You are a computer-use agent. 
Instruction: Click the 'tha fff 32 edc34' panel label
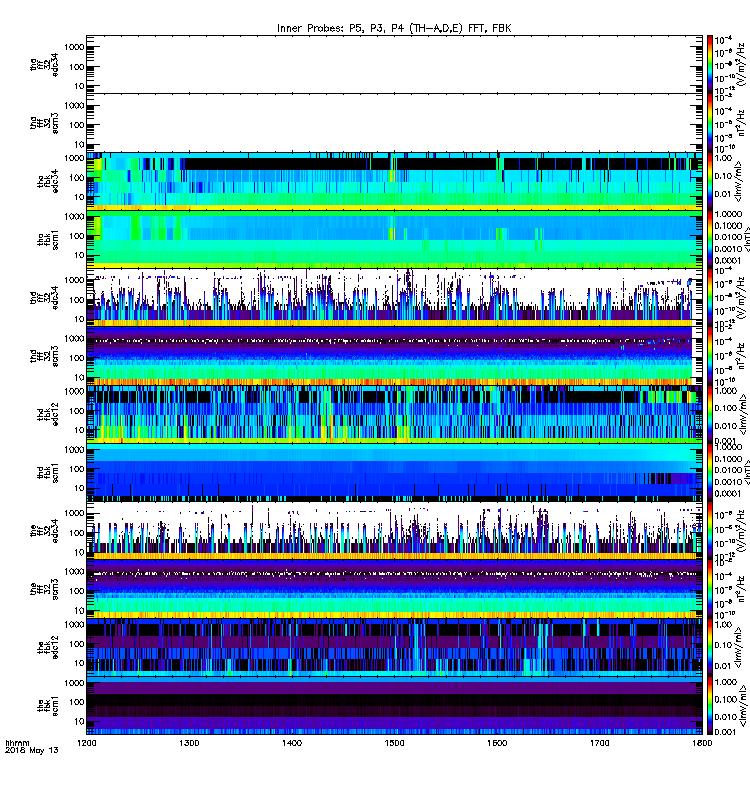(x=44, y=64)
